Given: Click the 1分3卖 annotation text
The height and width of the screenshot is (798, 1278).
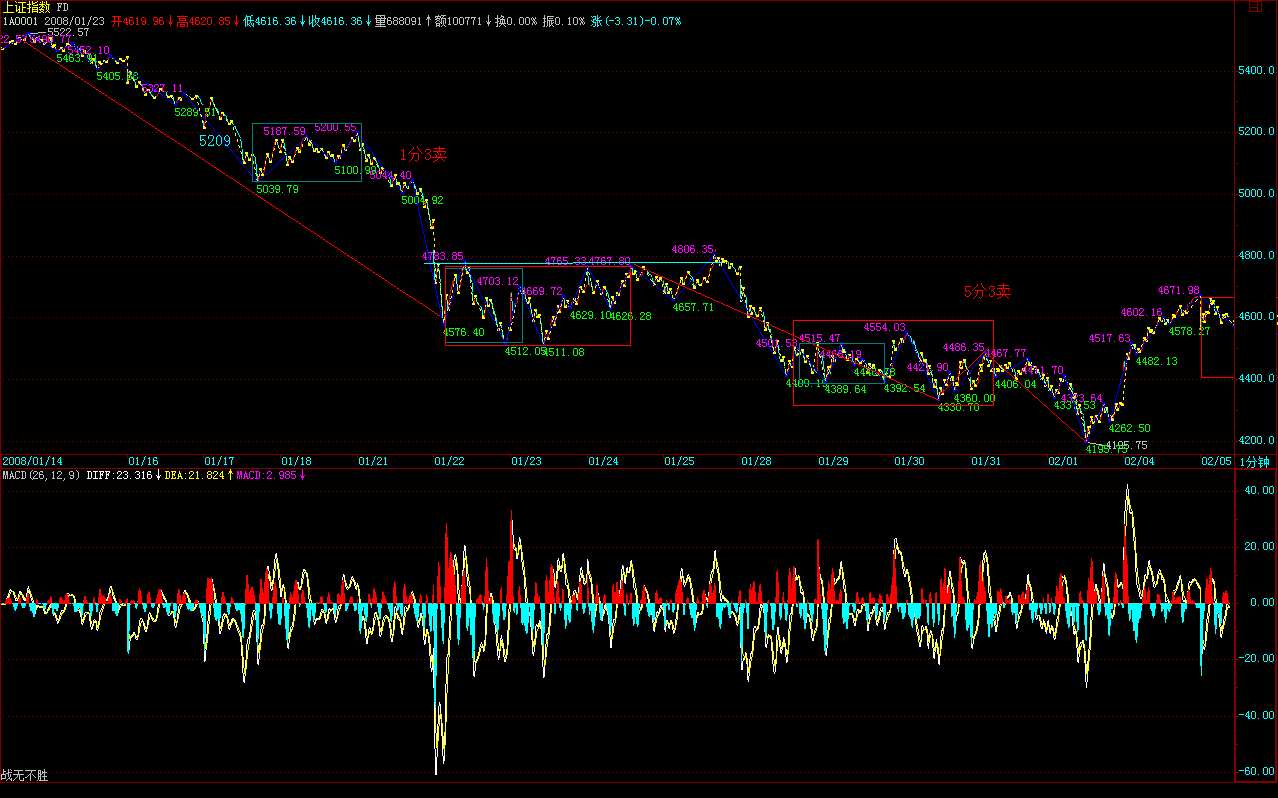Looking at the screenshot, I should [423, 154].
